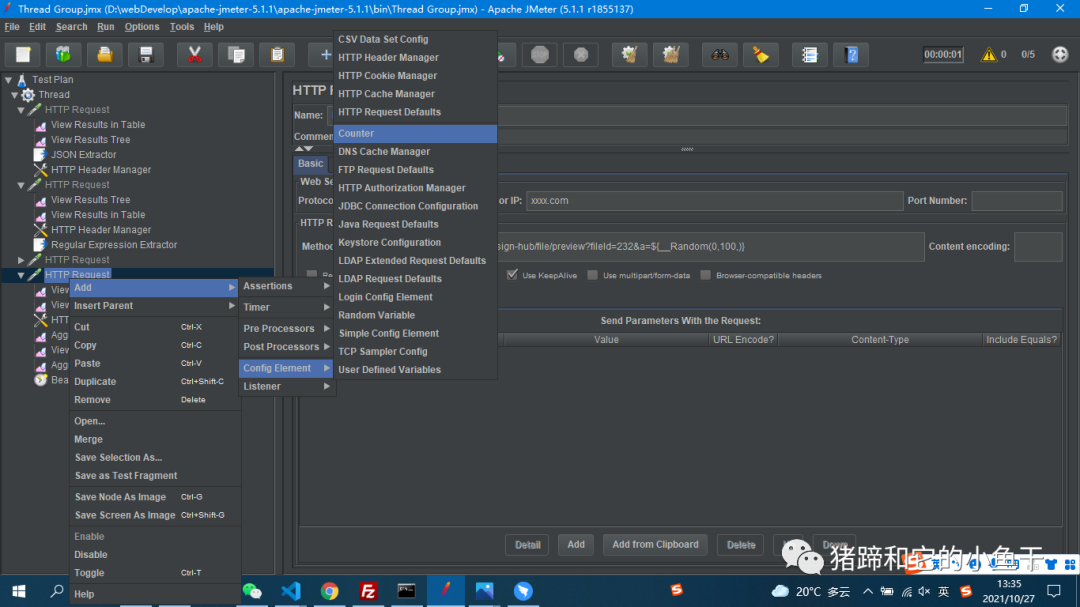This screenshot has width=1080, height=607.
Task: Open the Timer submenu
Action: tap(286, 307)
